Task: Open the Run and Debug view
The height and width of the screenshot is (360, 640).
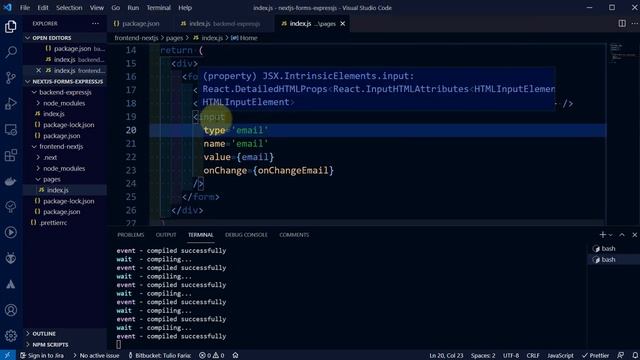Action: [11, 103]
